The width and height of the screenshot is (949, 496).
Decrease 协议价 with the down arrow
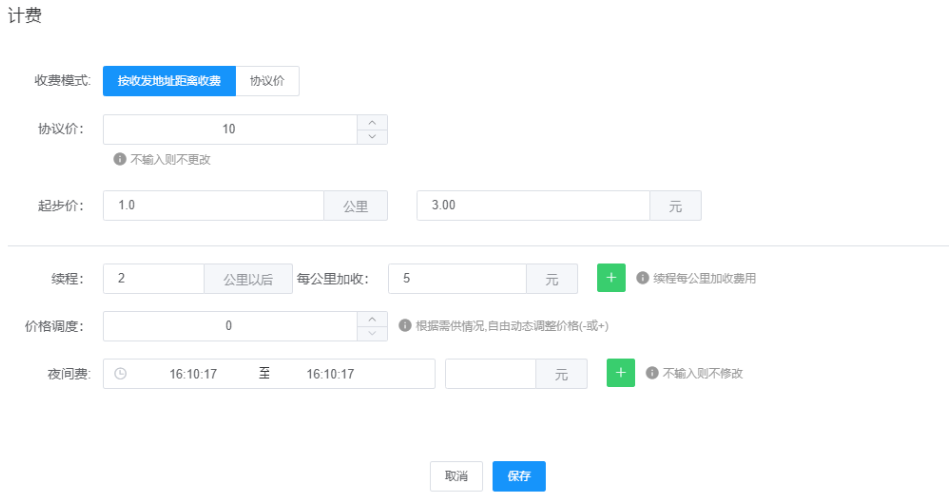point(372,137)
